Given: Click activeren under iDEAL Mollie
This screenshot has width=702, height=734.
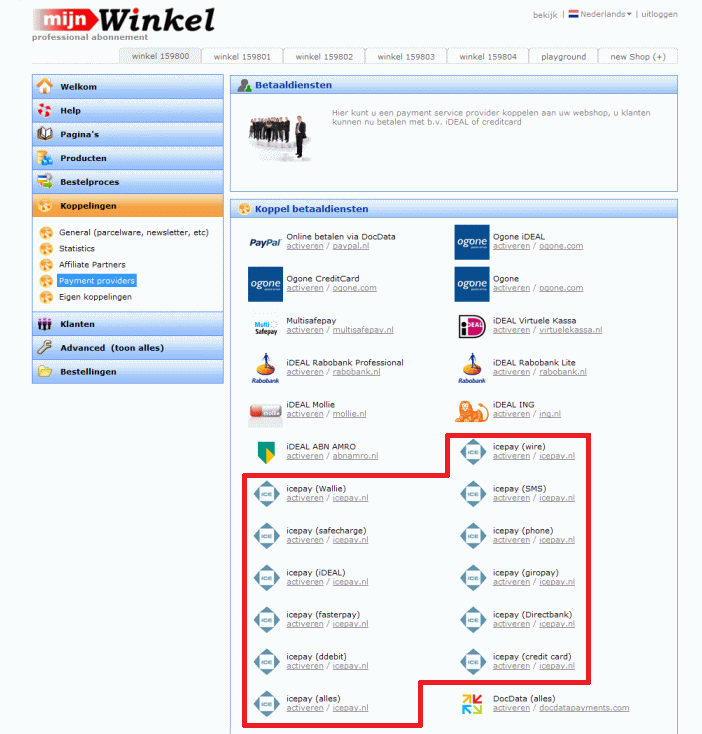Looking at the screenshot, I should pyautogui.click(x=305, y=414).
